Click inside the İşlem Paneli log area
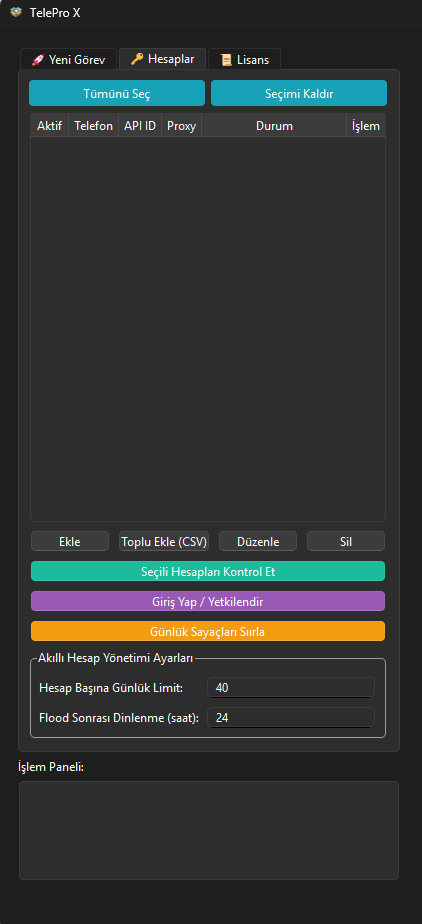Screen dimensions: 422x924 pyautogui.click(x=209, y=830)
